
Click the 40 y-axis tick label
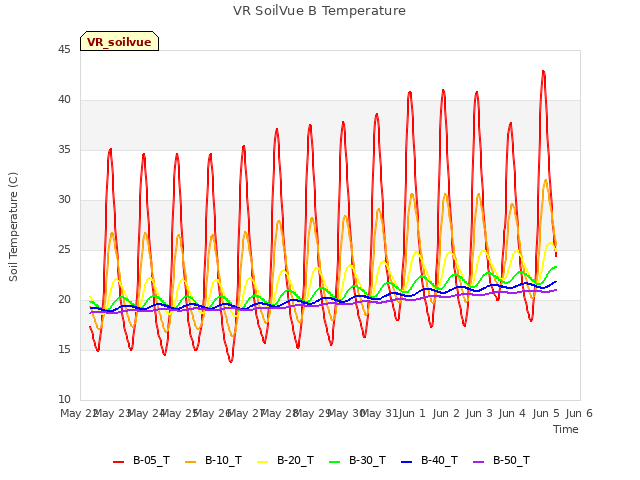pyautogui.click(x=64, y=100)
